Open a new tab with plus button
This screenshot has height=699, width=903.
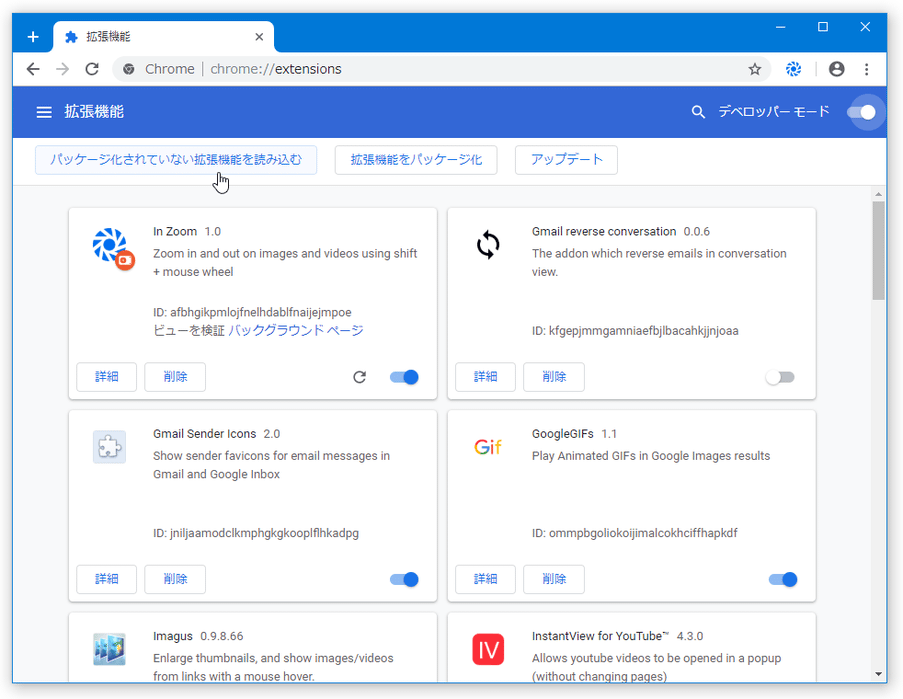33,37
